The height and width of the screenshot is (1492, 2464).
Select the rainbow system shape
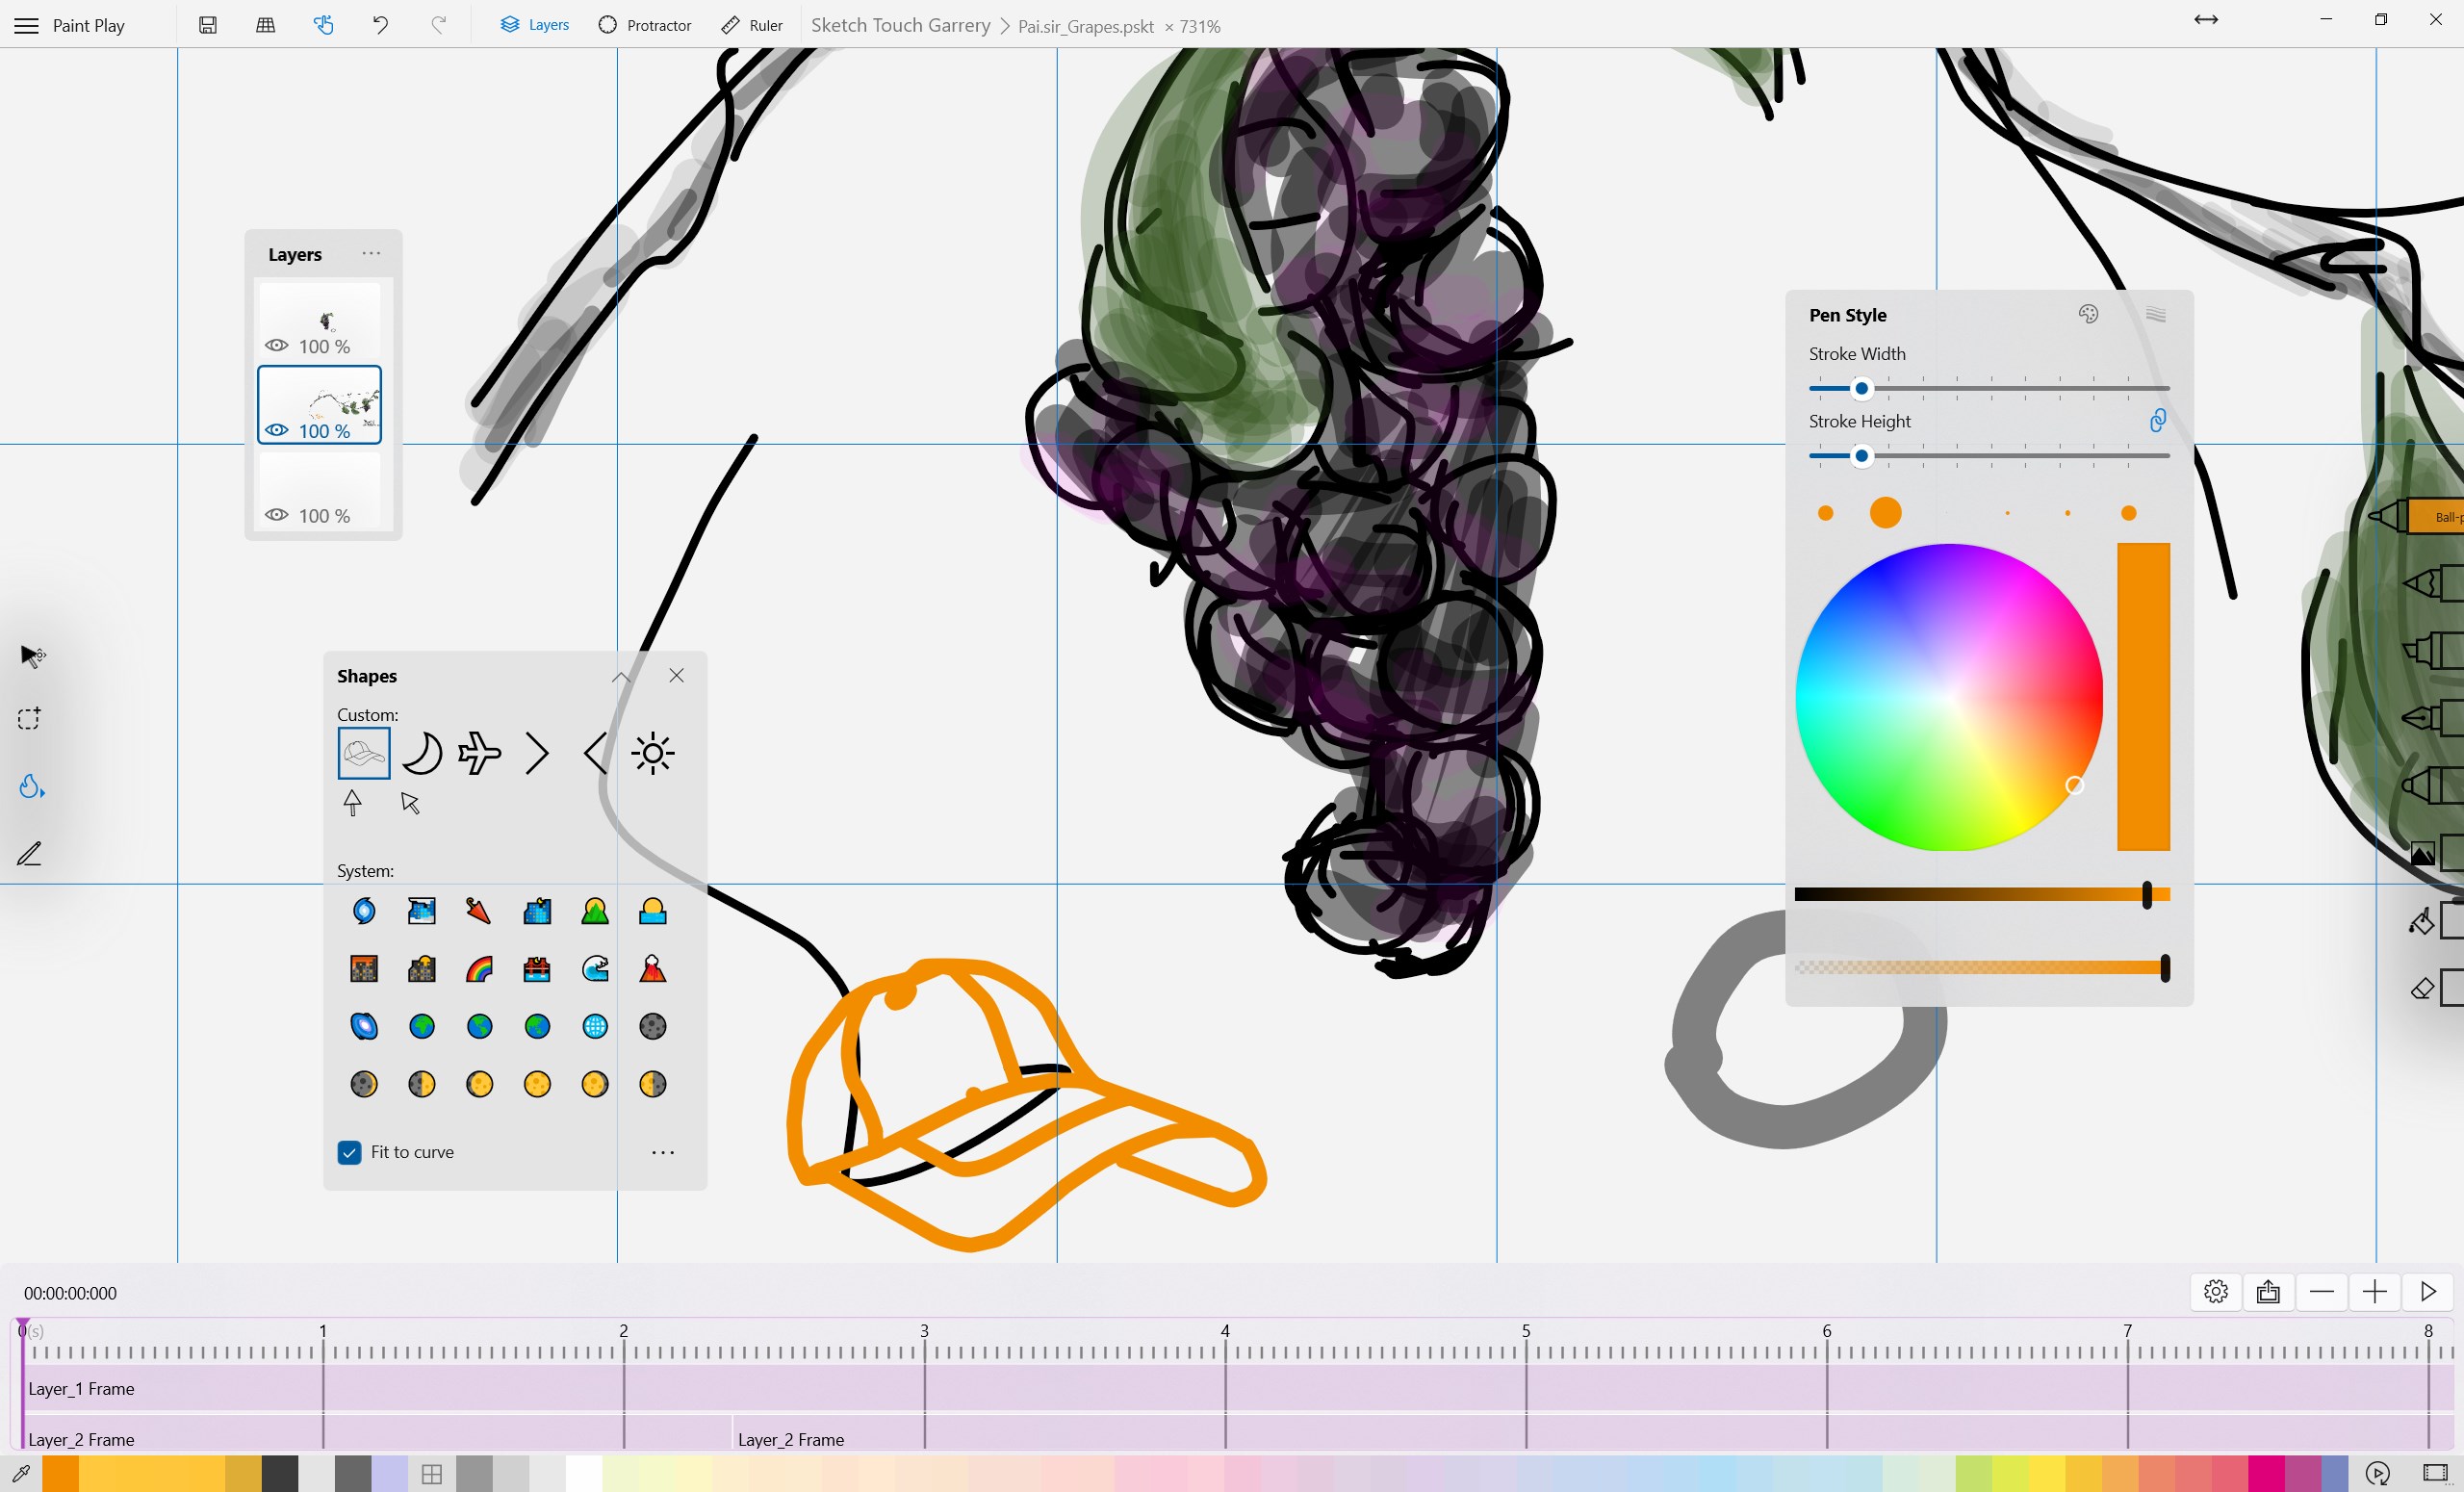tap(479, 968)
